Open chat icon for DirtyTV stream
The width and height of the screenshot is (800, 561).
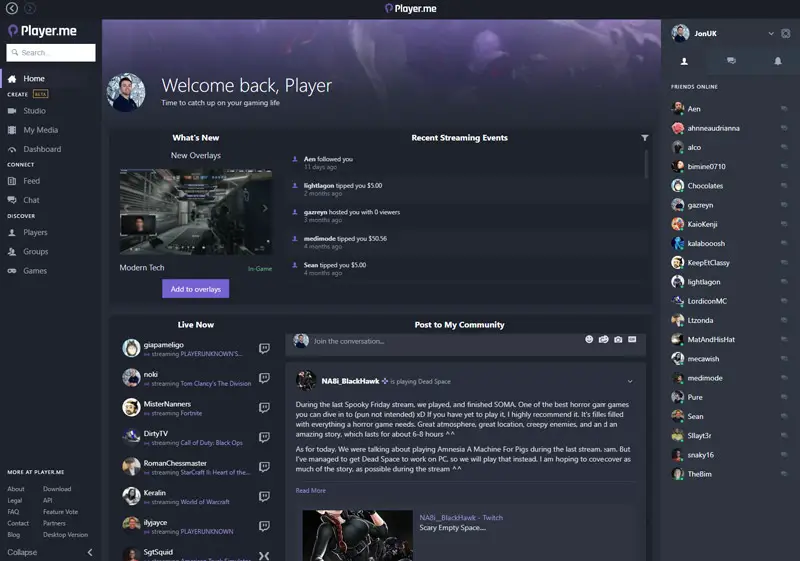[264, 437]
